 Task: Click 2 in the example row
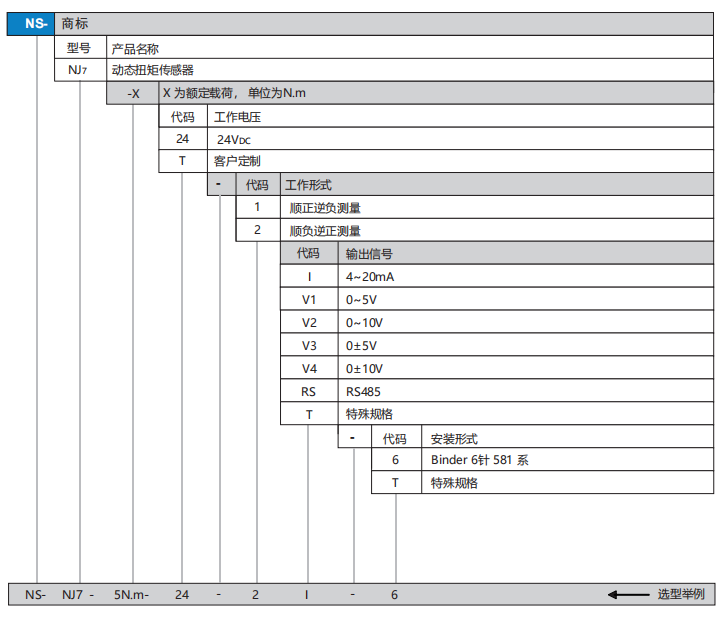tap(255, 595)
